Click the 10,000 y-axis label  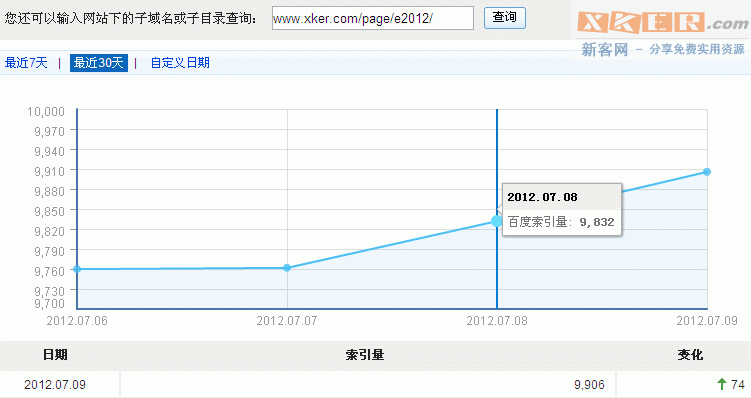(x=46, y=112)
